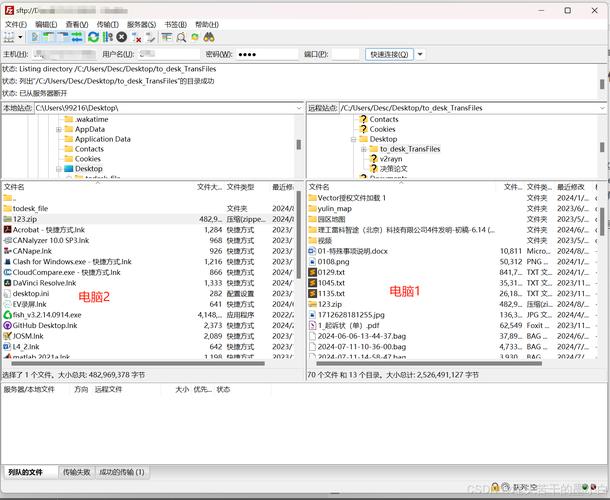Image resolution: width=610 pixels, height=500 pixels.
Task: Open the 传输(T) menu
Action: (x=106, y=23)
